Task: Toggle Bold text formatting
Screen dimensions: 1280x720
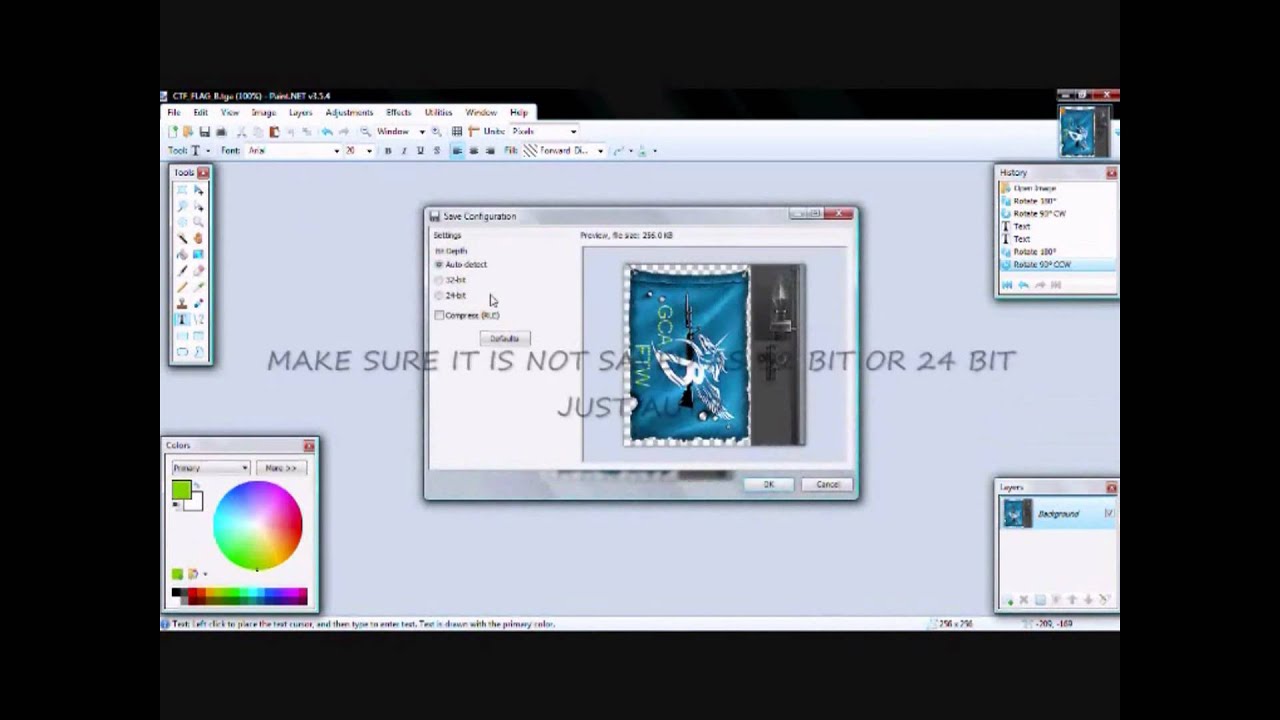Action: click(x=388, y=150)
